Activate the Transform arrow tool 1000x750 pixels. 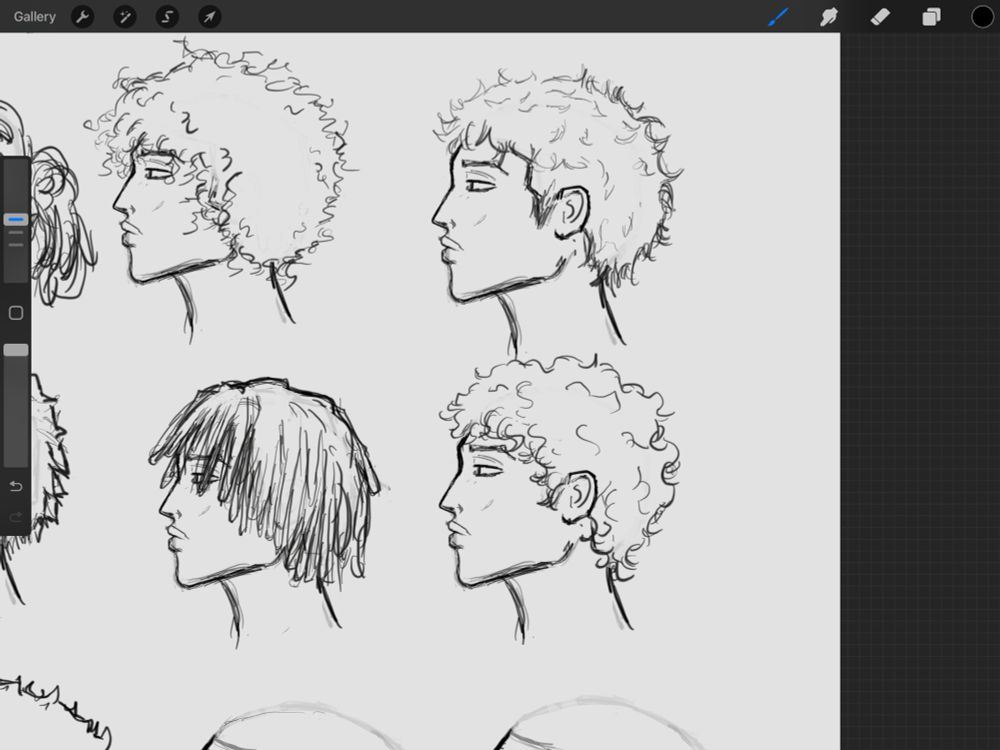tap(210, 17)
